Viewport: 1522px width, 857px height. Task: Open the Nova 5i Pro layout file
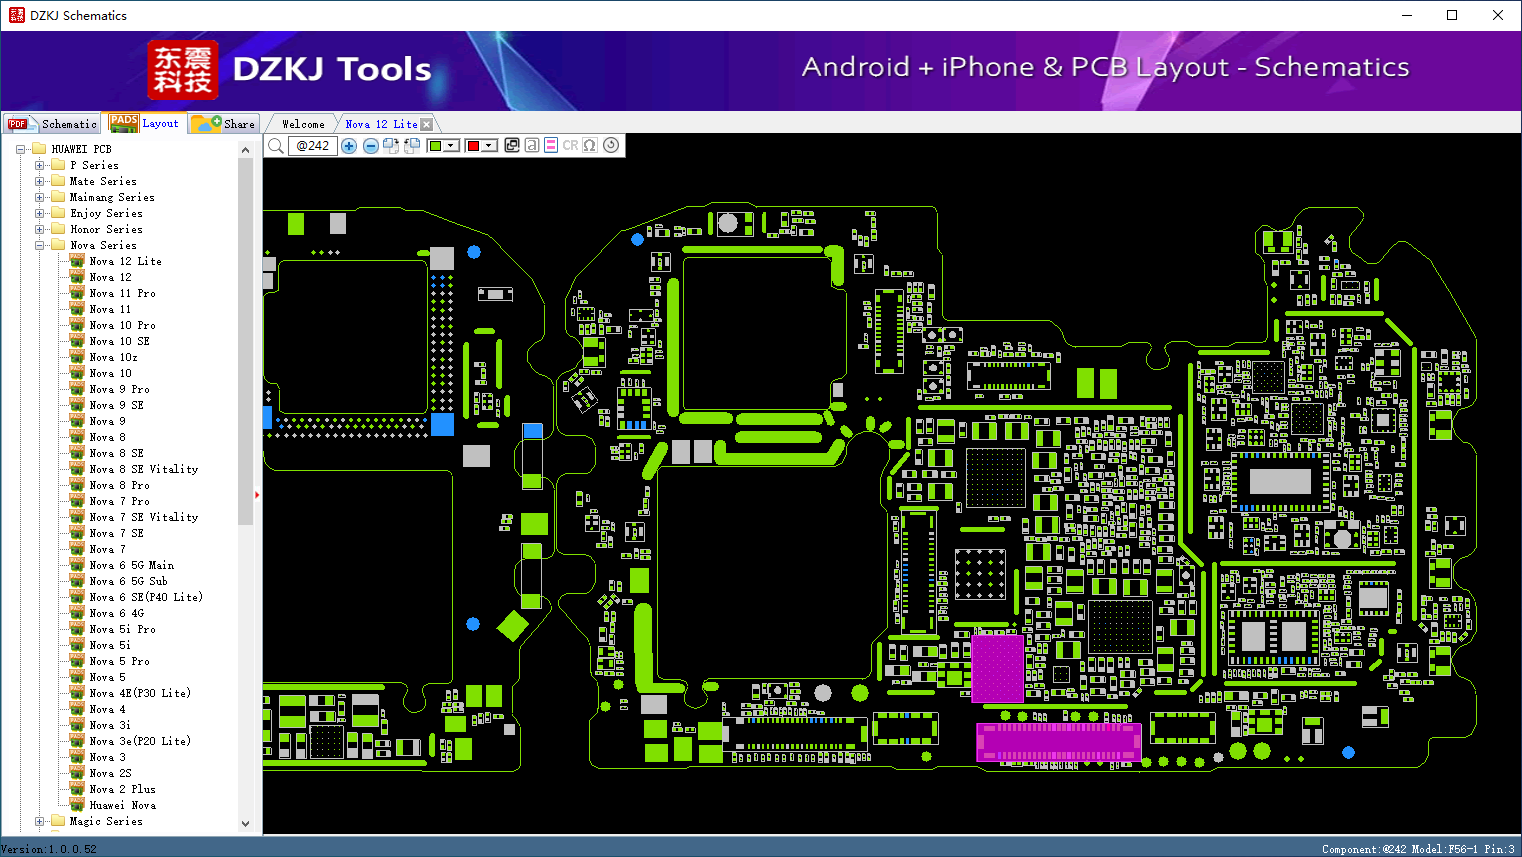click(x=122, y=629)
